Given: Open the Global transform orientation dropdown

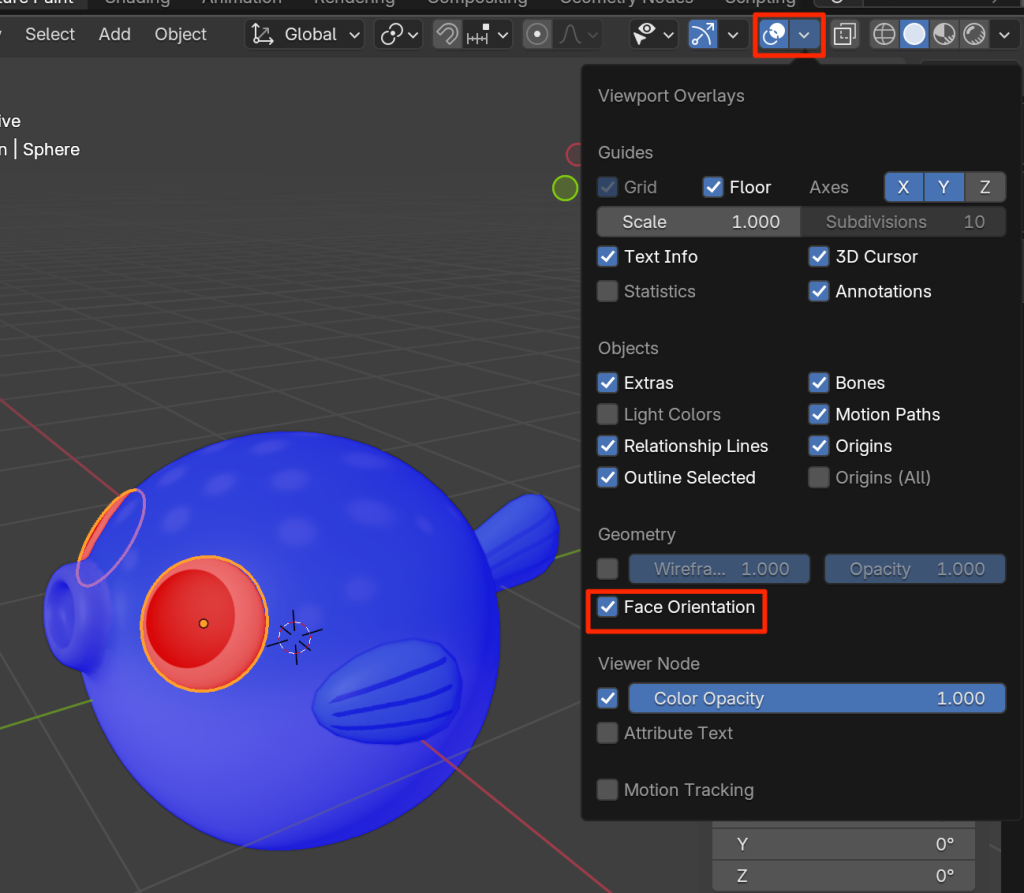Looking at the screenshot, I should pyautogui.click(x=308, y=35).
